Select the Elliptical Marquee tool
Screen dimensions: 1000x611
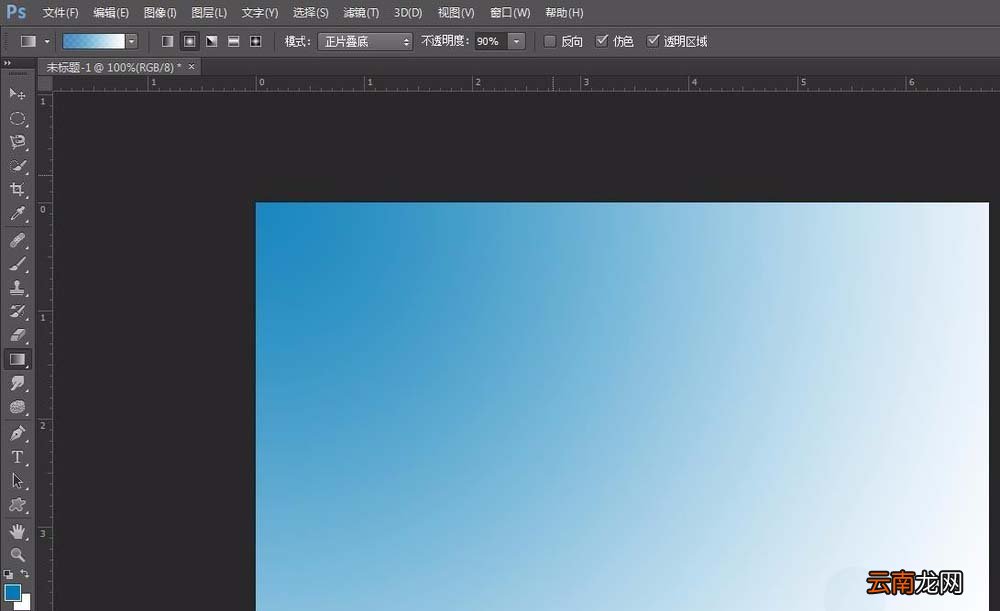pos(17,118)
